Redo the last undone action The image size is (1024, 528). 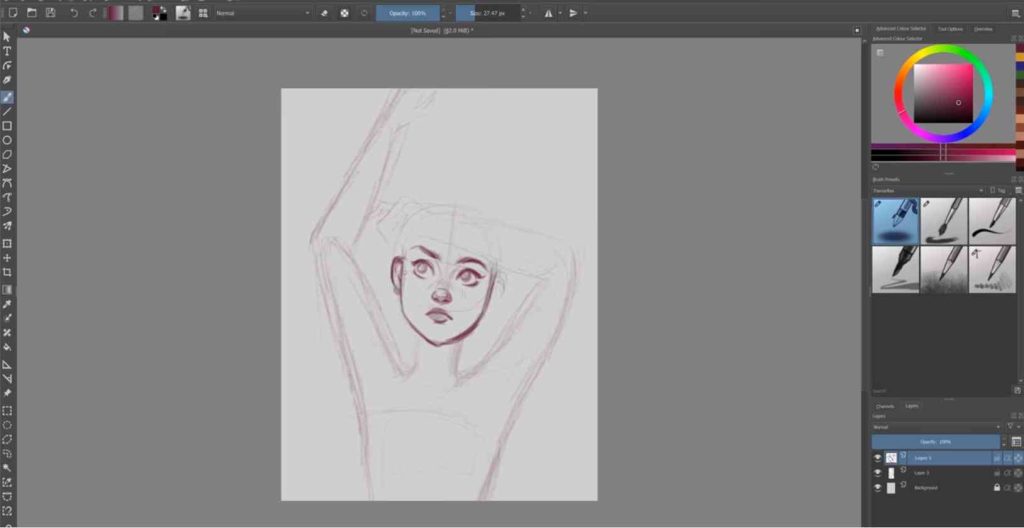92,12
